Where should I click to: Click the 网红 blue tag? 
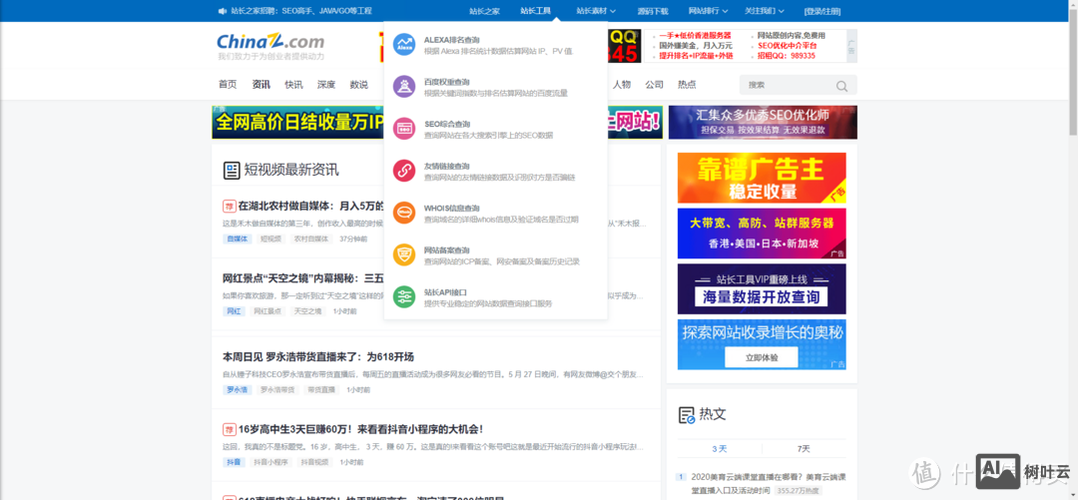click(x=234, y=311)
